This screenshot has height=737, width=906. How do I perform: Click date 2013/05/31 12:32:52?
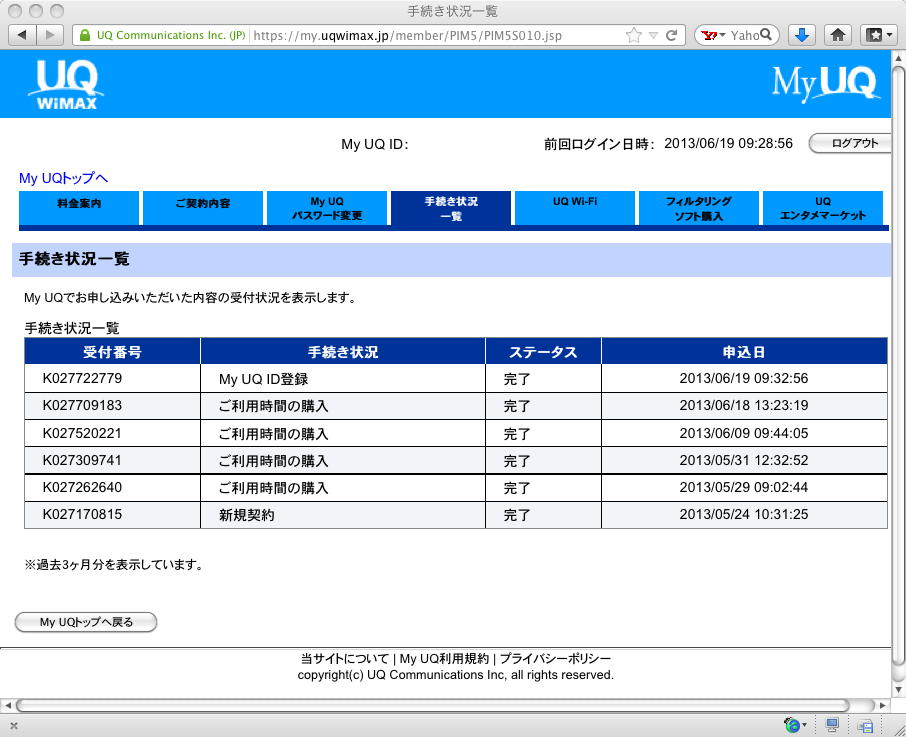tap(744, 460)
